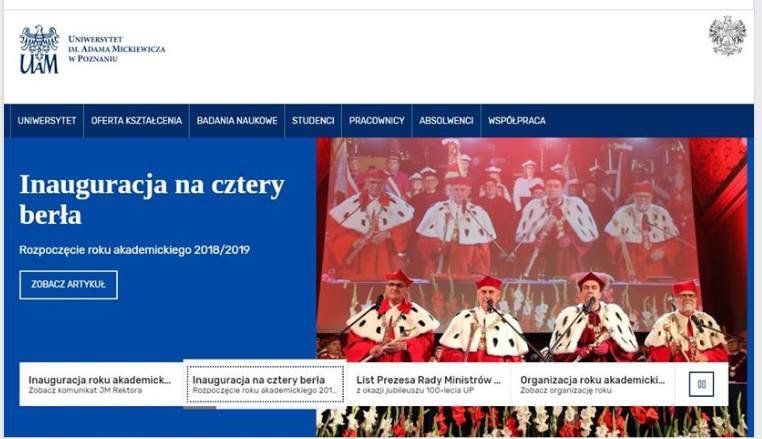Open the PRACOWNICY menu
Viewport: 762px width, 439px height.
377,121
